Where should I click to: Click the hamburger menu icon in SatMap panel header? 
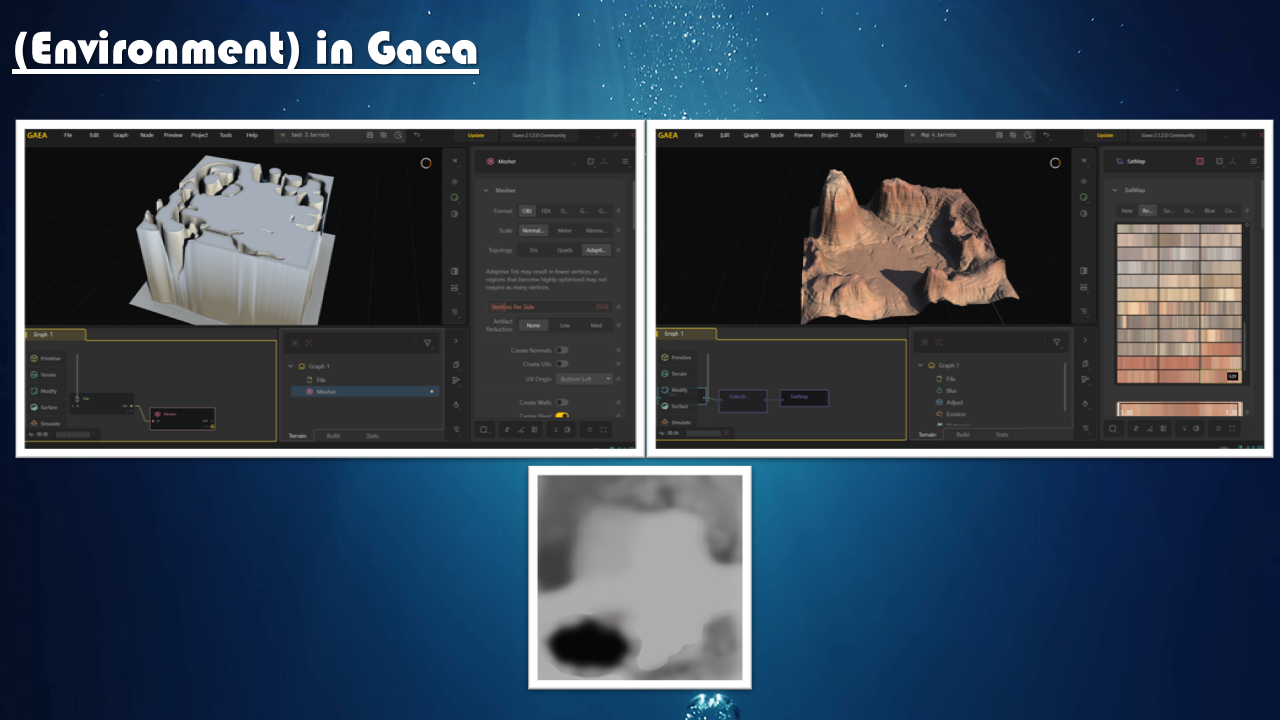tap(1254, 161)
